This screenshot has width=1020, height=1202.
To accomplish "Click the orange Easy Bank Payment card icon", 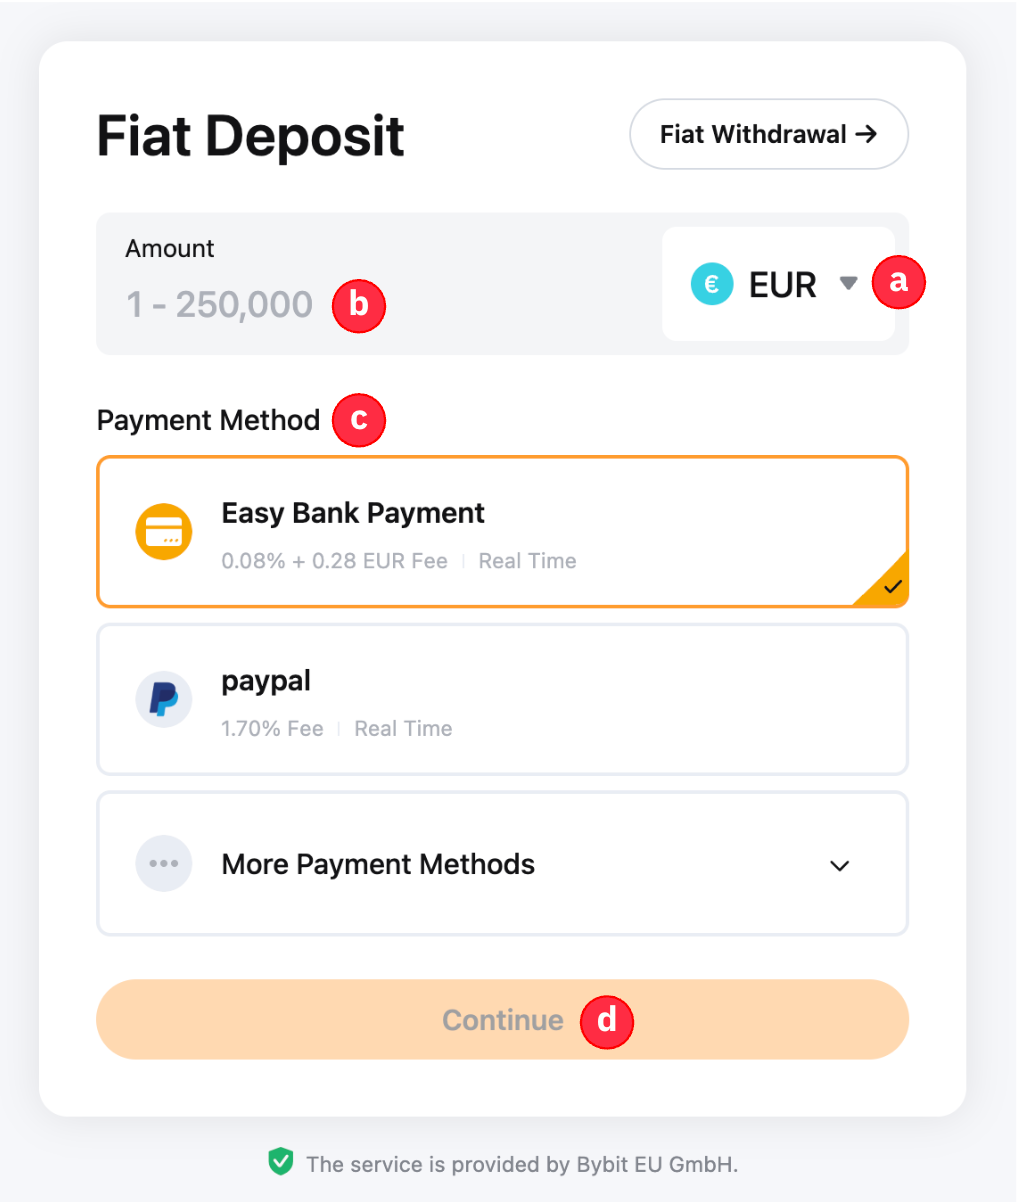I will tap(164, 532).
